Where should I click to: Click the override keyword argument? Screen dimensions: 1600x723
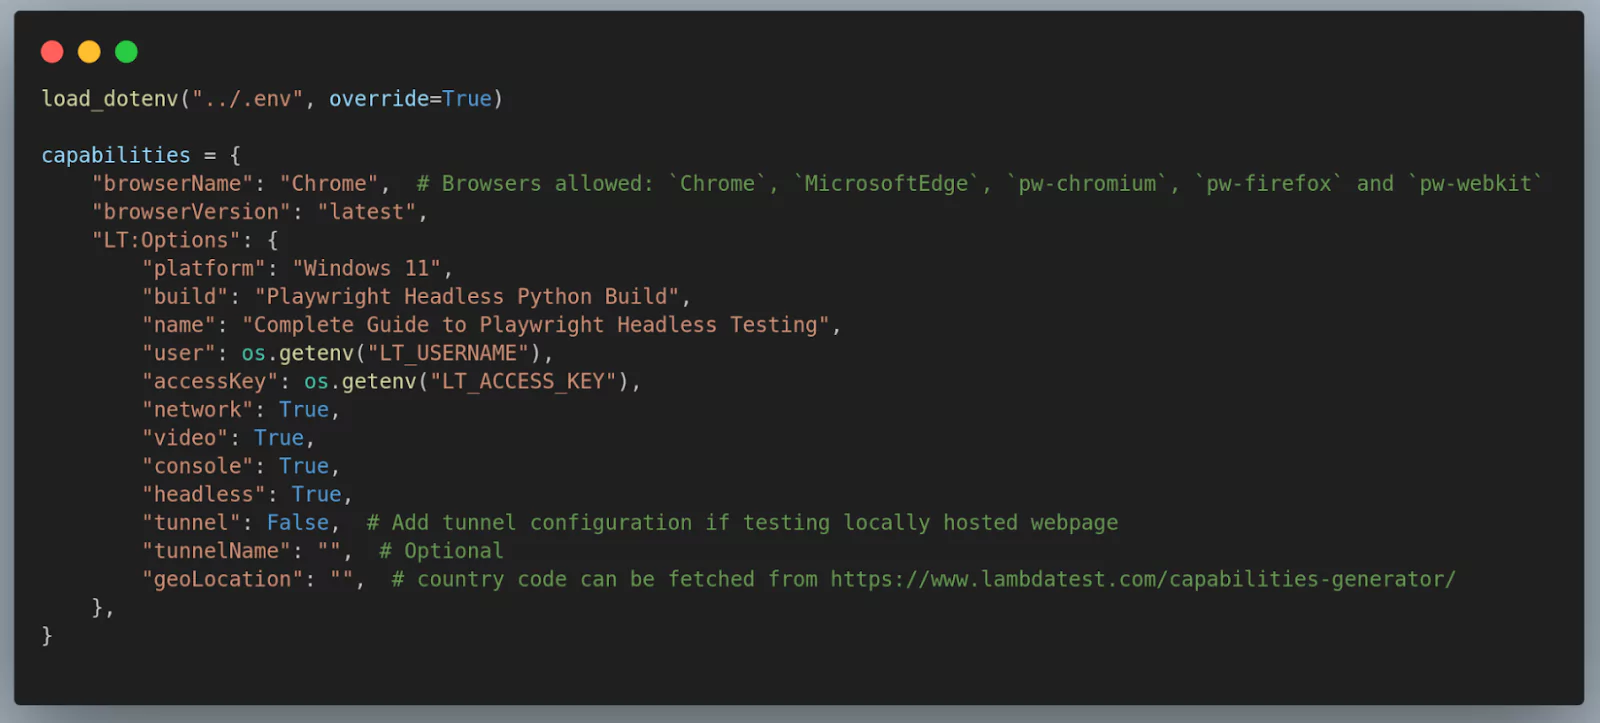(379, 99)
